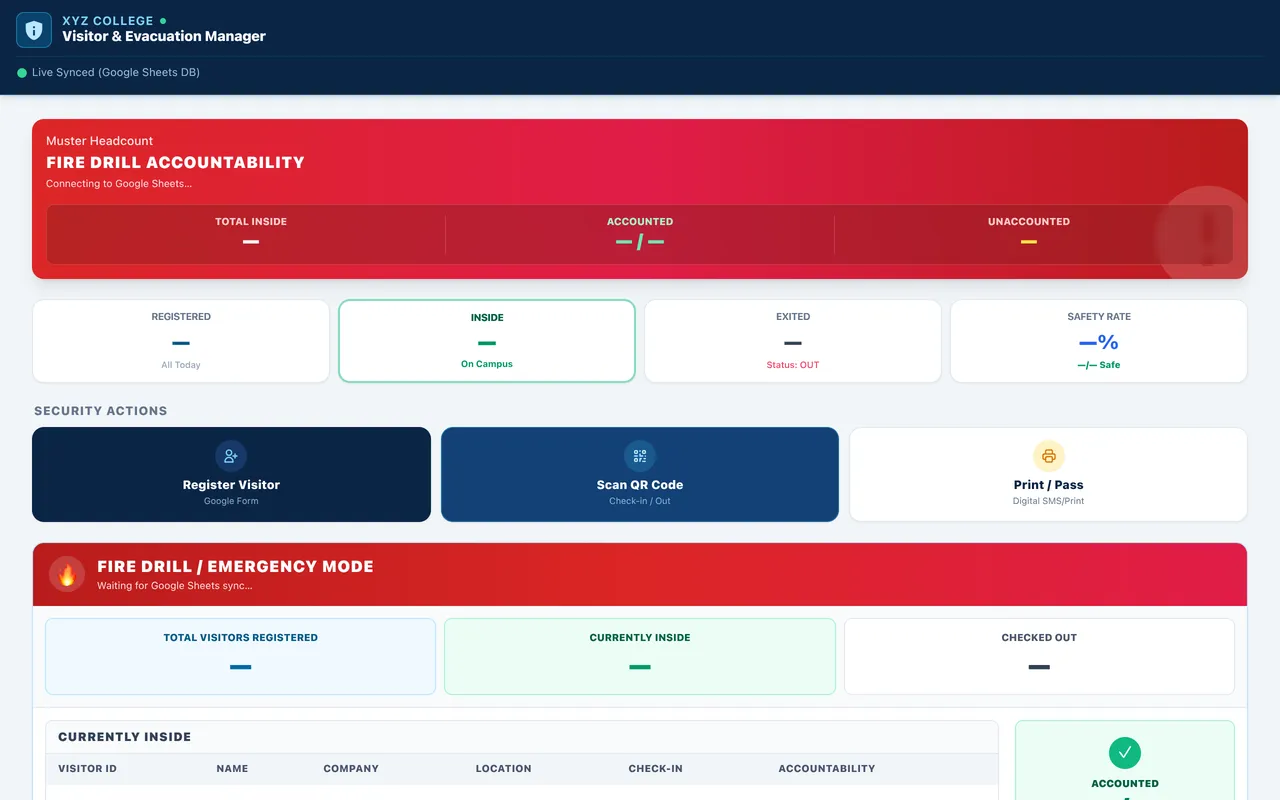
Task: Click the Location column header
Action: pos(503,769)
